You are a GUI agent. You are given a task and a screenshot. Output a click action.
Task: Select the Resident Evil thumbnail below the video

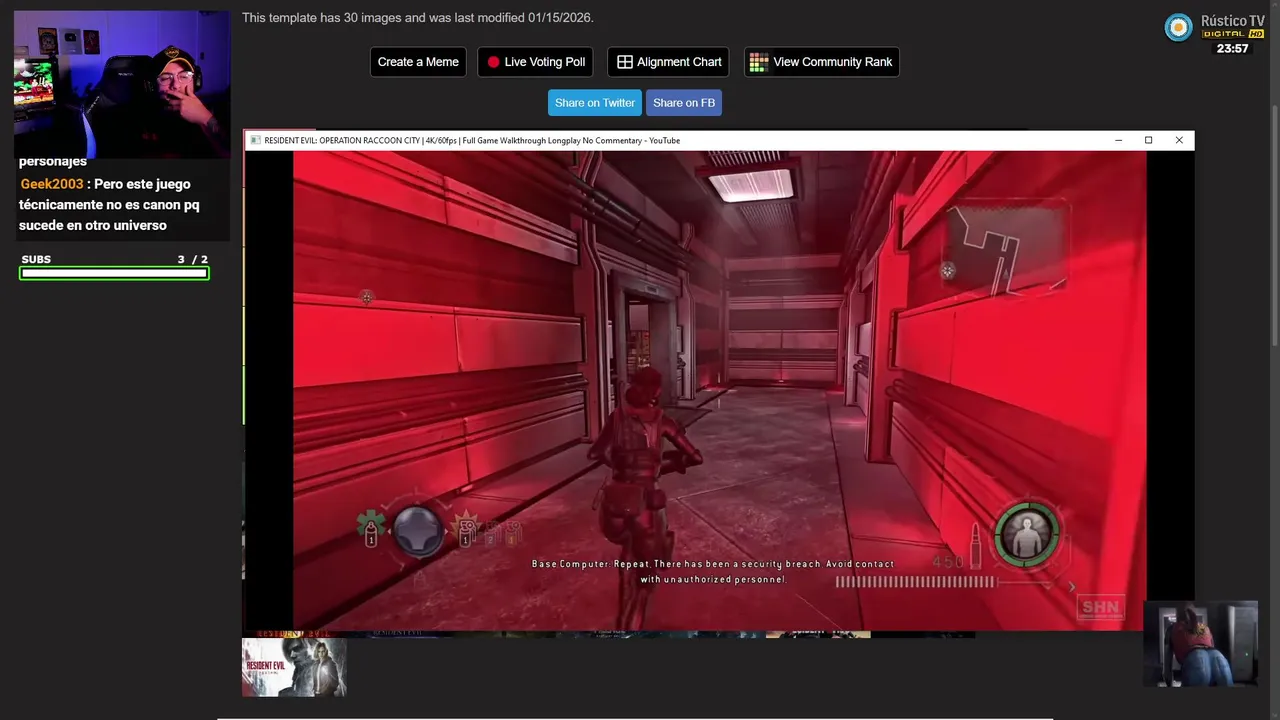tap(294, 667)
